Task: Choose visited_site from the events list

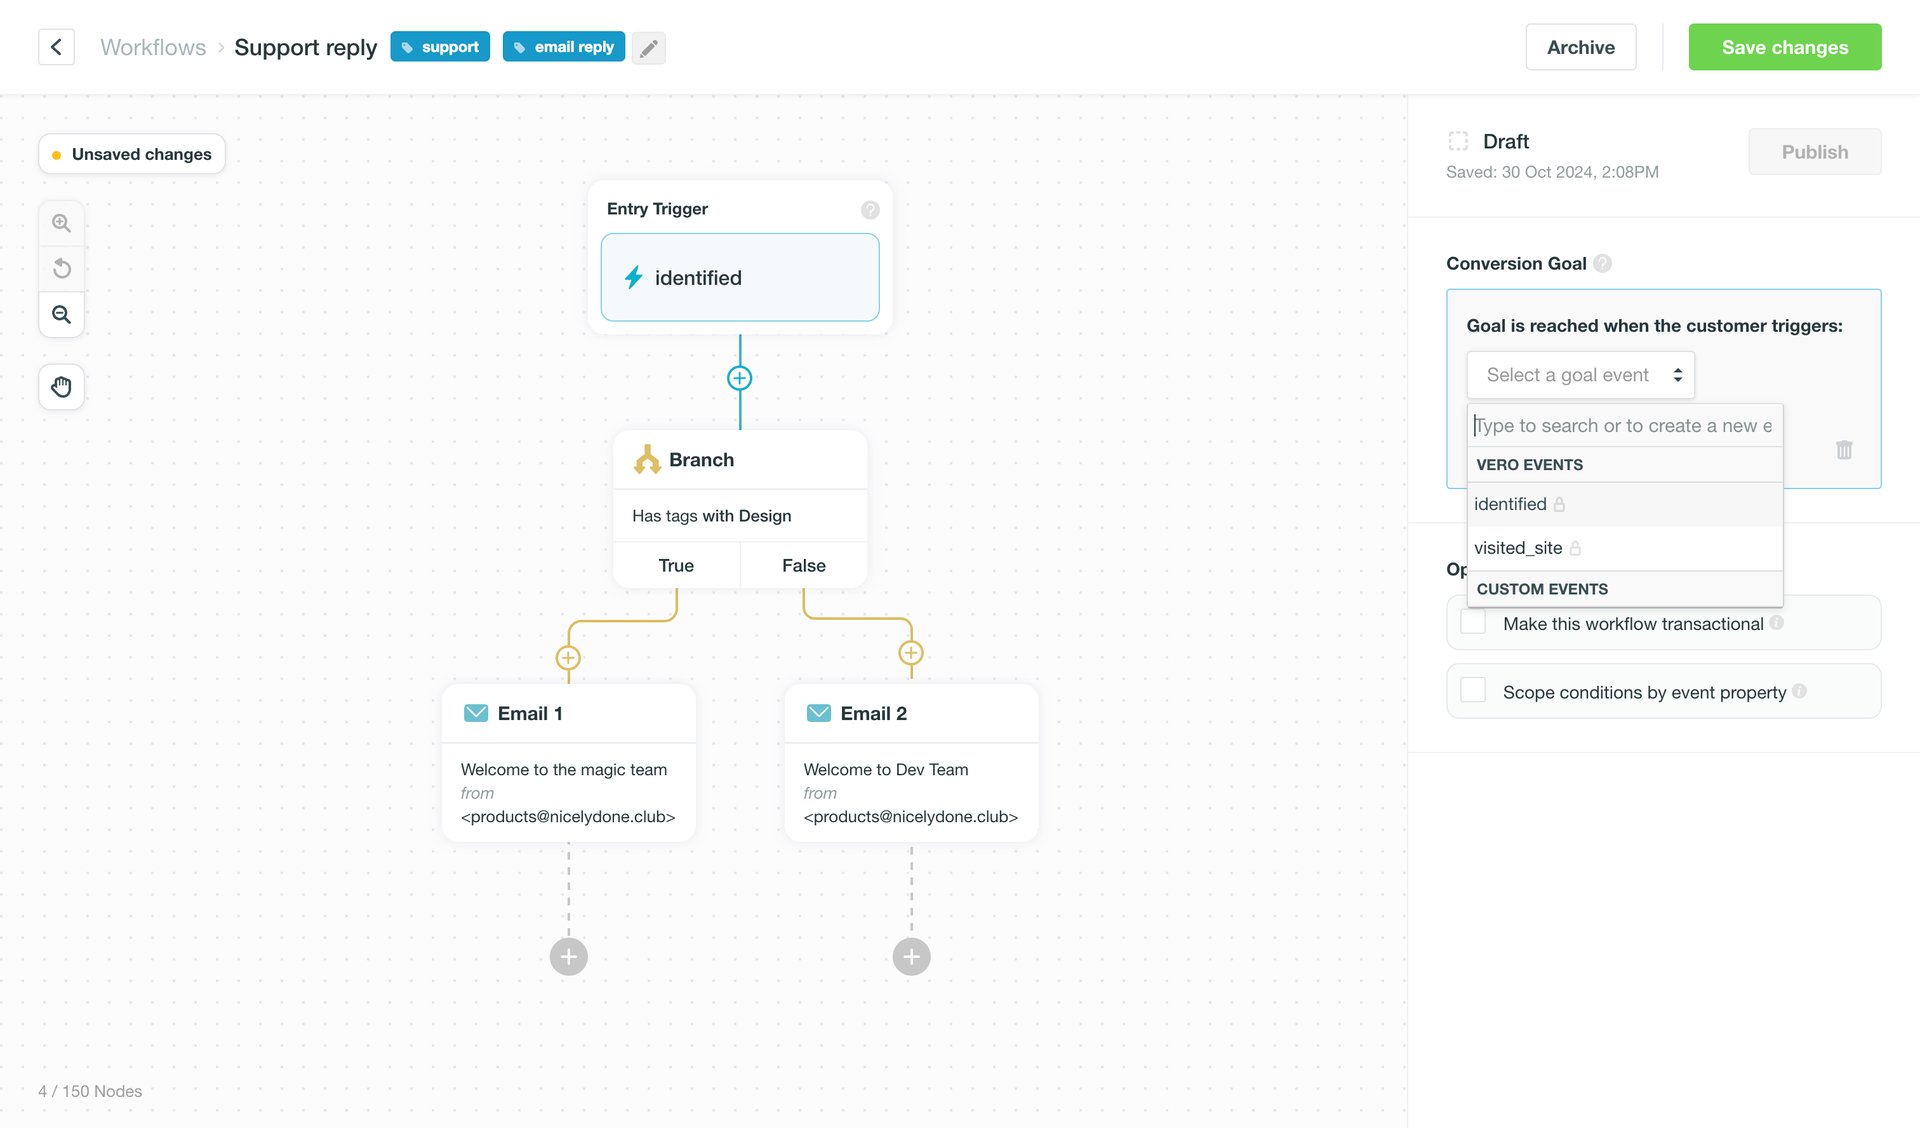Action: (x=1519, y=547)
